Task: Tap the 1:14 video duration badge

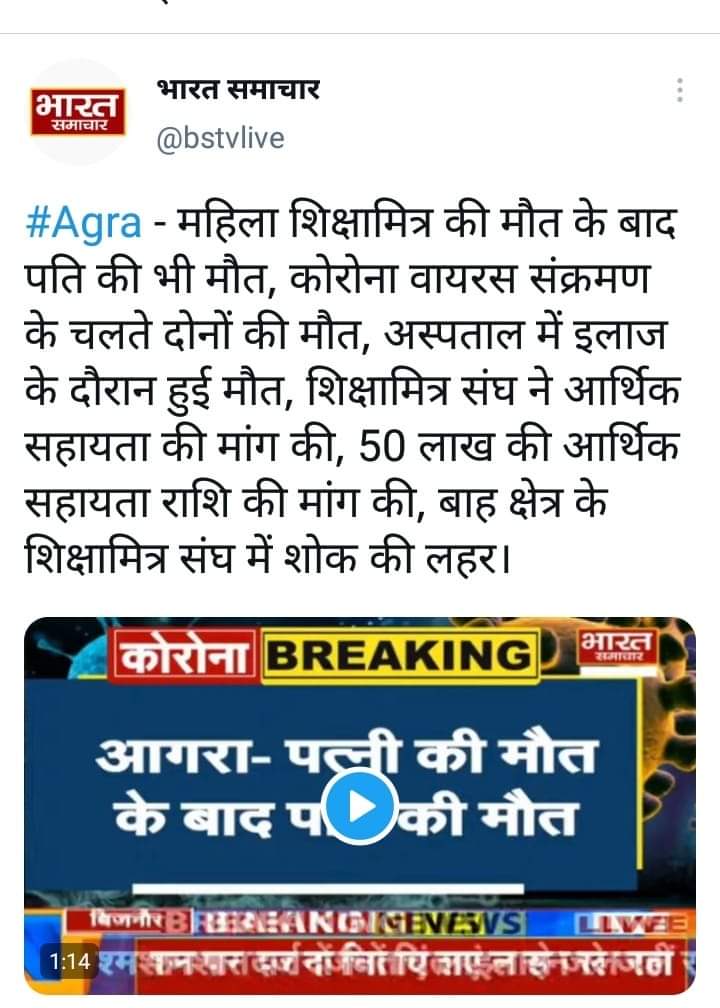Action: click(70, 961)
